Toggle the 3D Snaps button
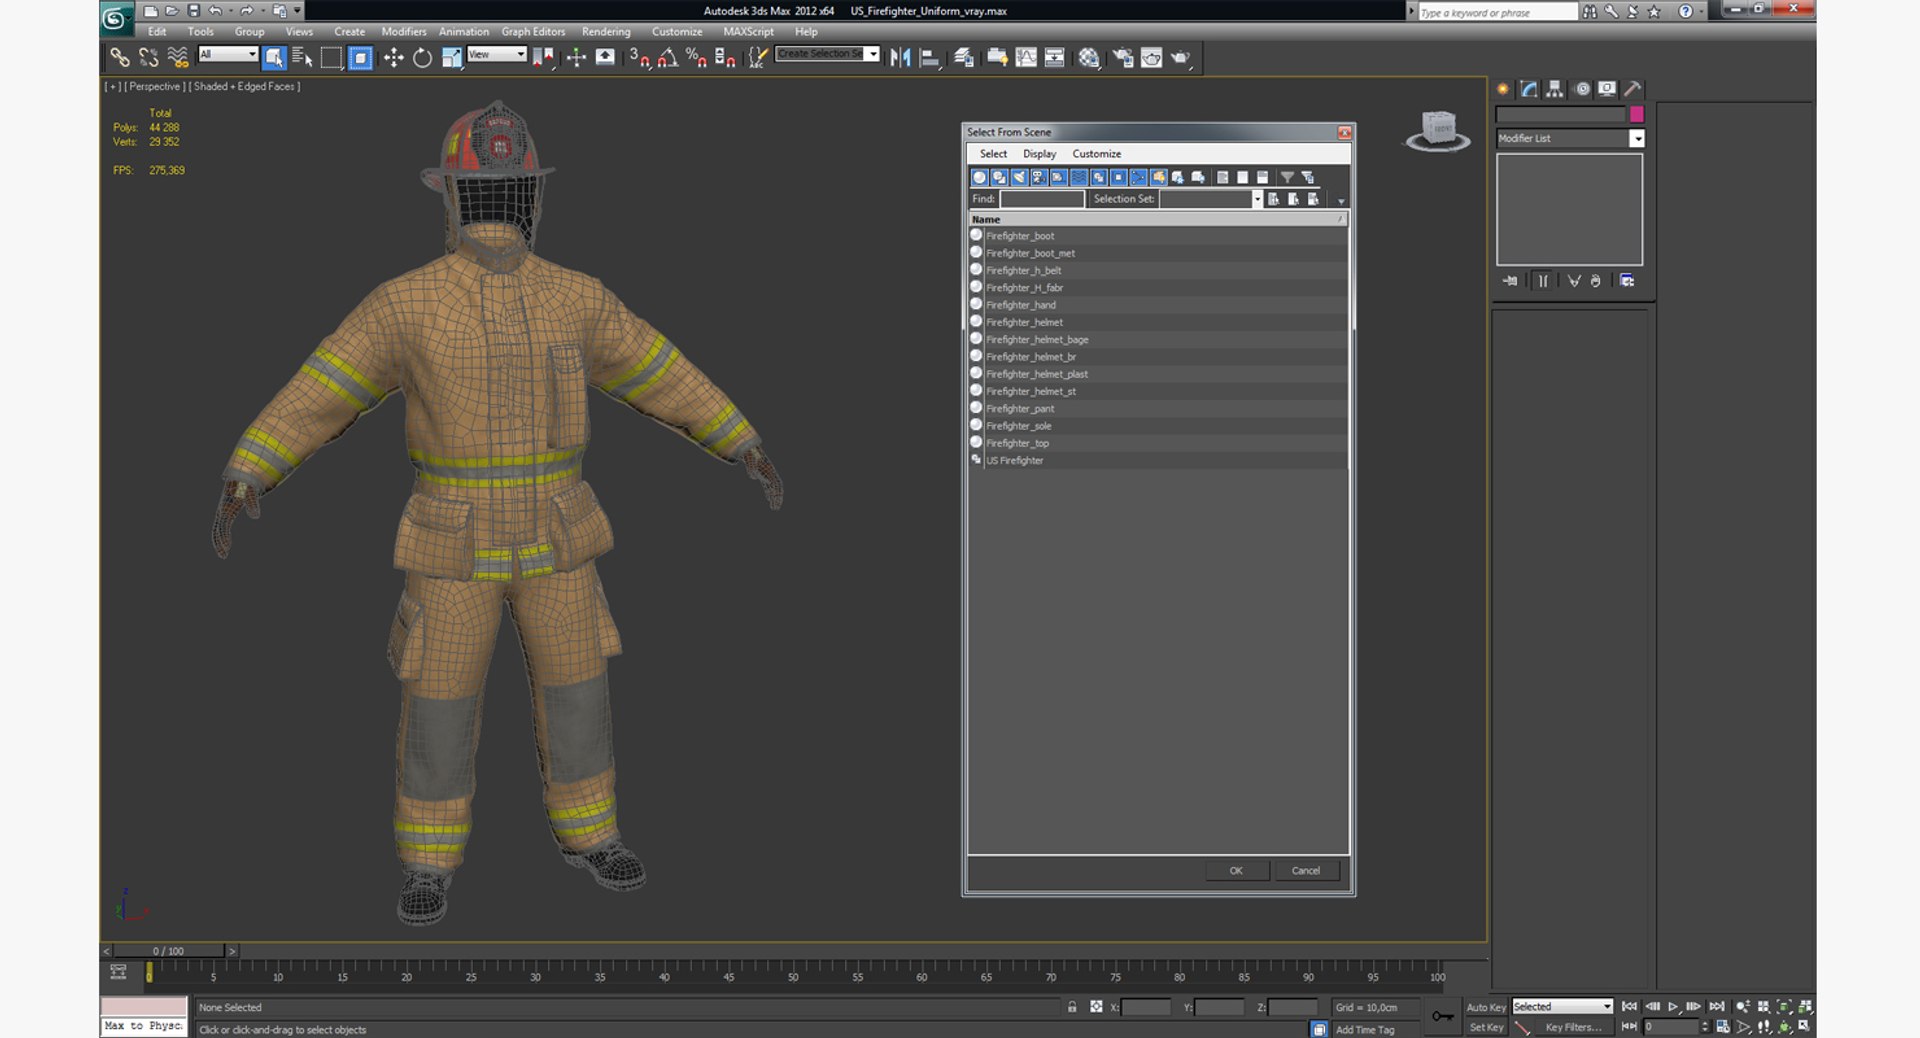The image size is (1920, 1038). (x=640, y=58)
